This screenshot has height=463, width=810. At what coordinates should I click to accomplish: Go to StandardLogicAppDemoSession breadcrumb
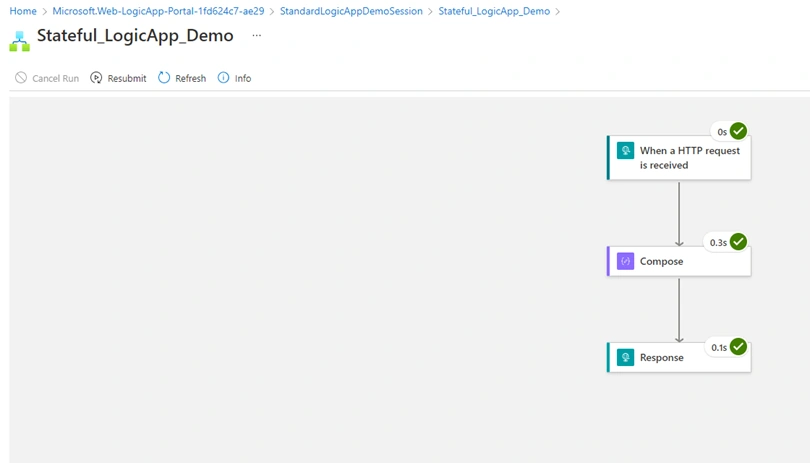pos(351,11)
